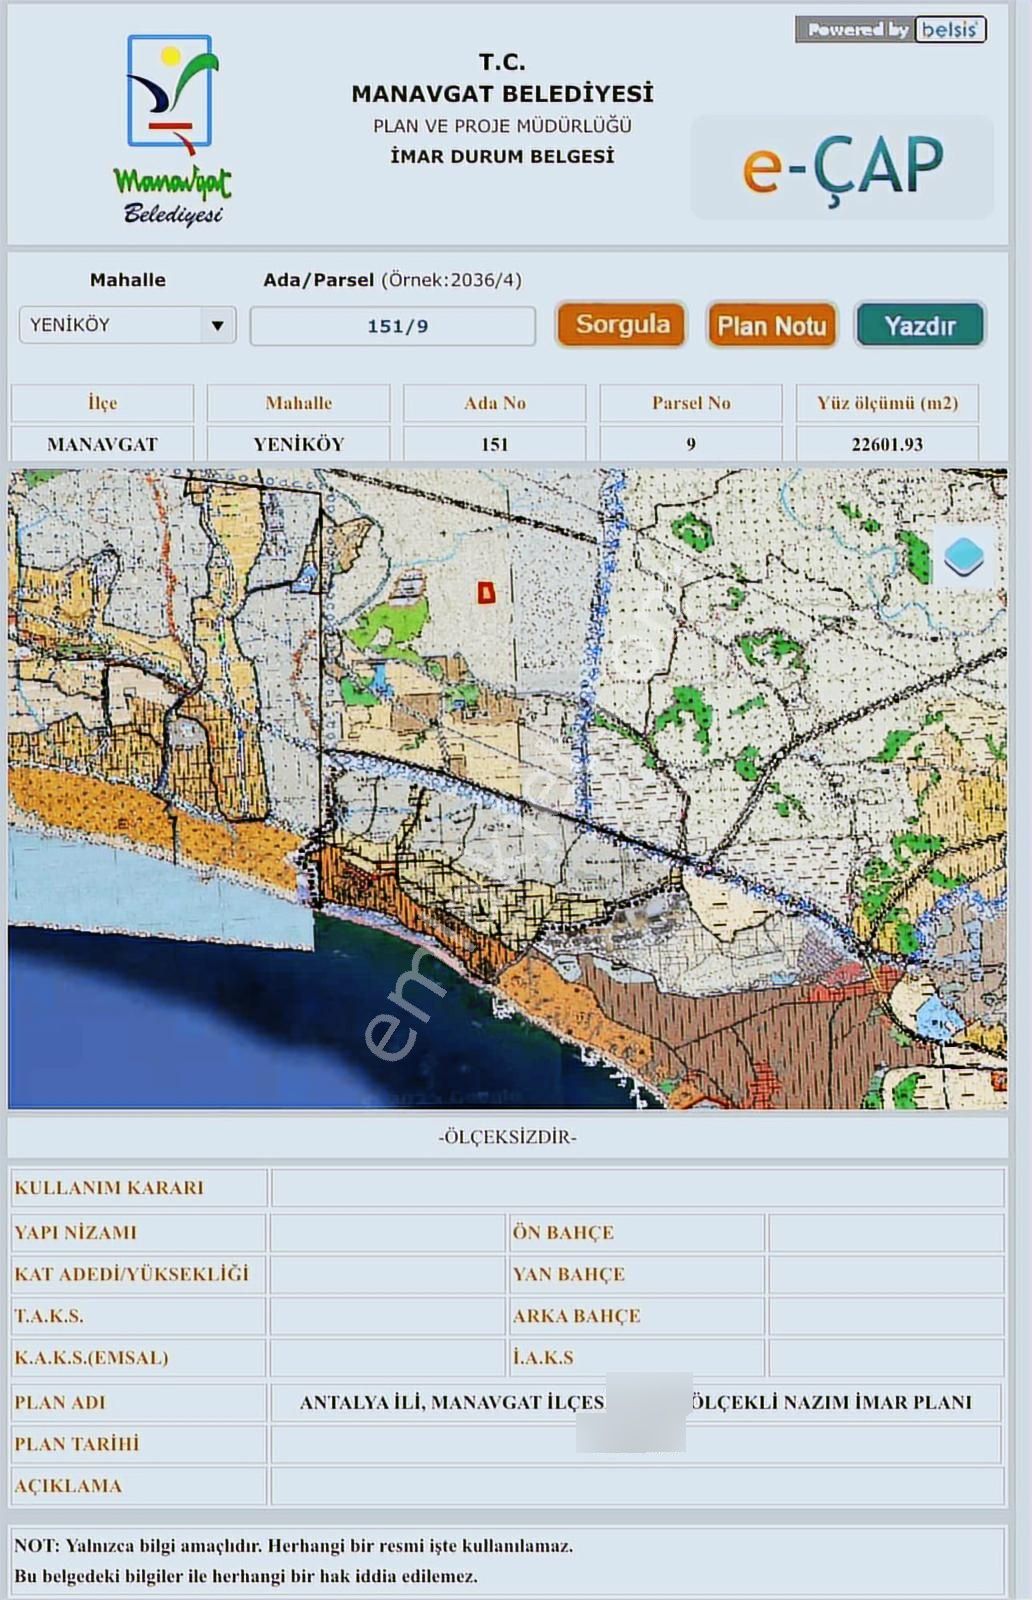Click the YAN BAHÇE label
This screenshot has height=1600, width=1032.
(x=568, y=1274)
